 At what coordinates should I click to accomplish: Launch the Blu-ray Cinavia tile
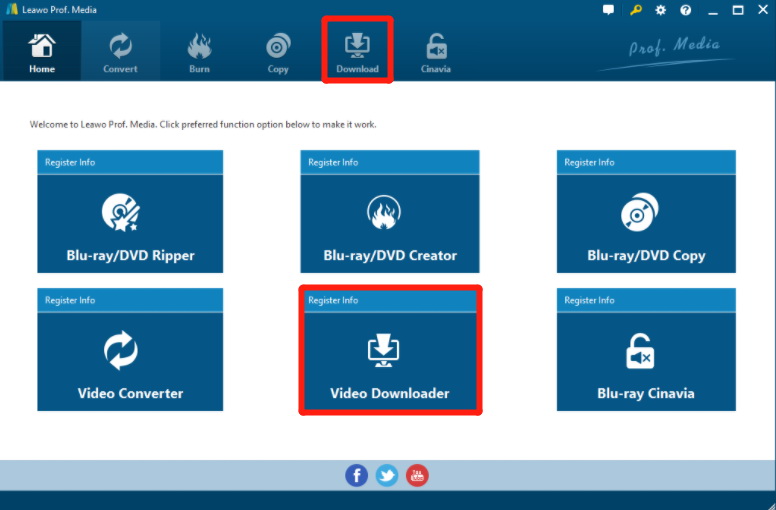(x=646, y=360)
